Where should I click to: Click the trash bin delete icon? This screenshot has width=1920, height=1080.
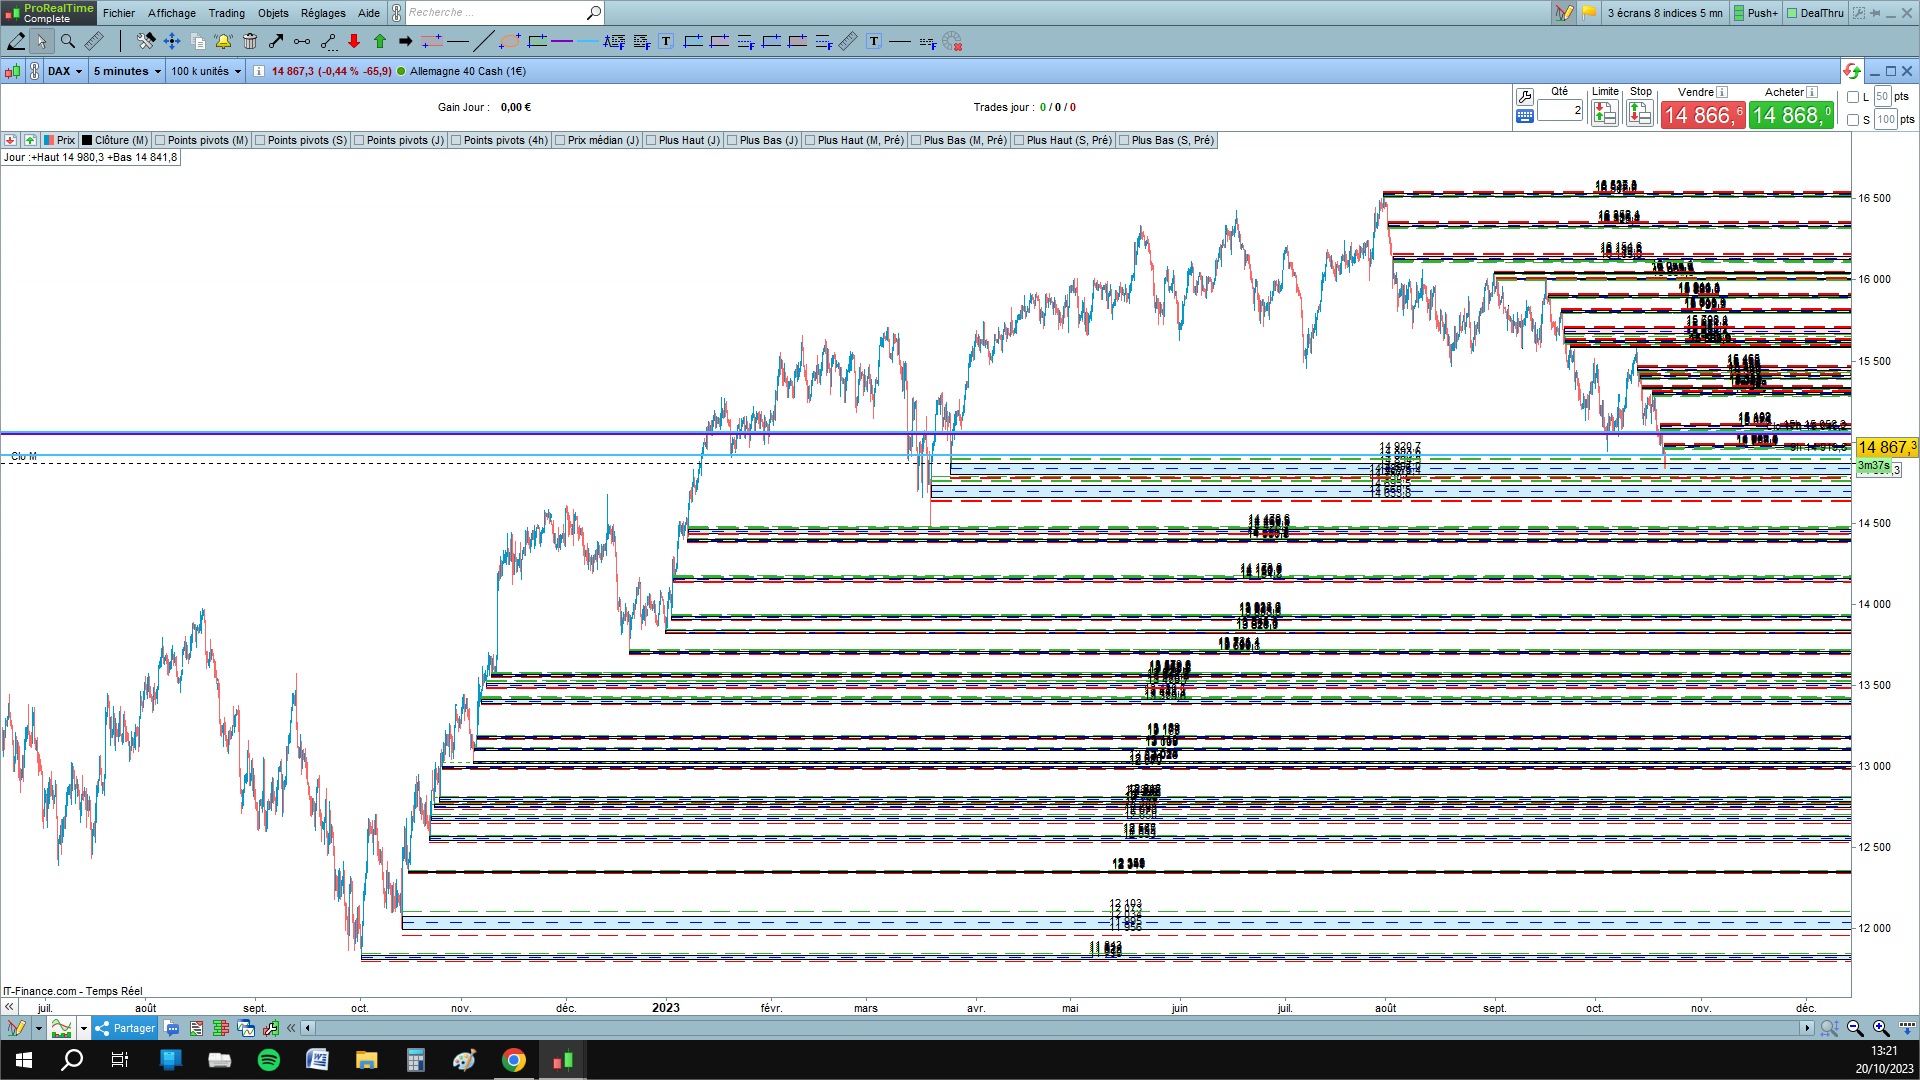coord(250,41)
